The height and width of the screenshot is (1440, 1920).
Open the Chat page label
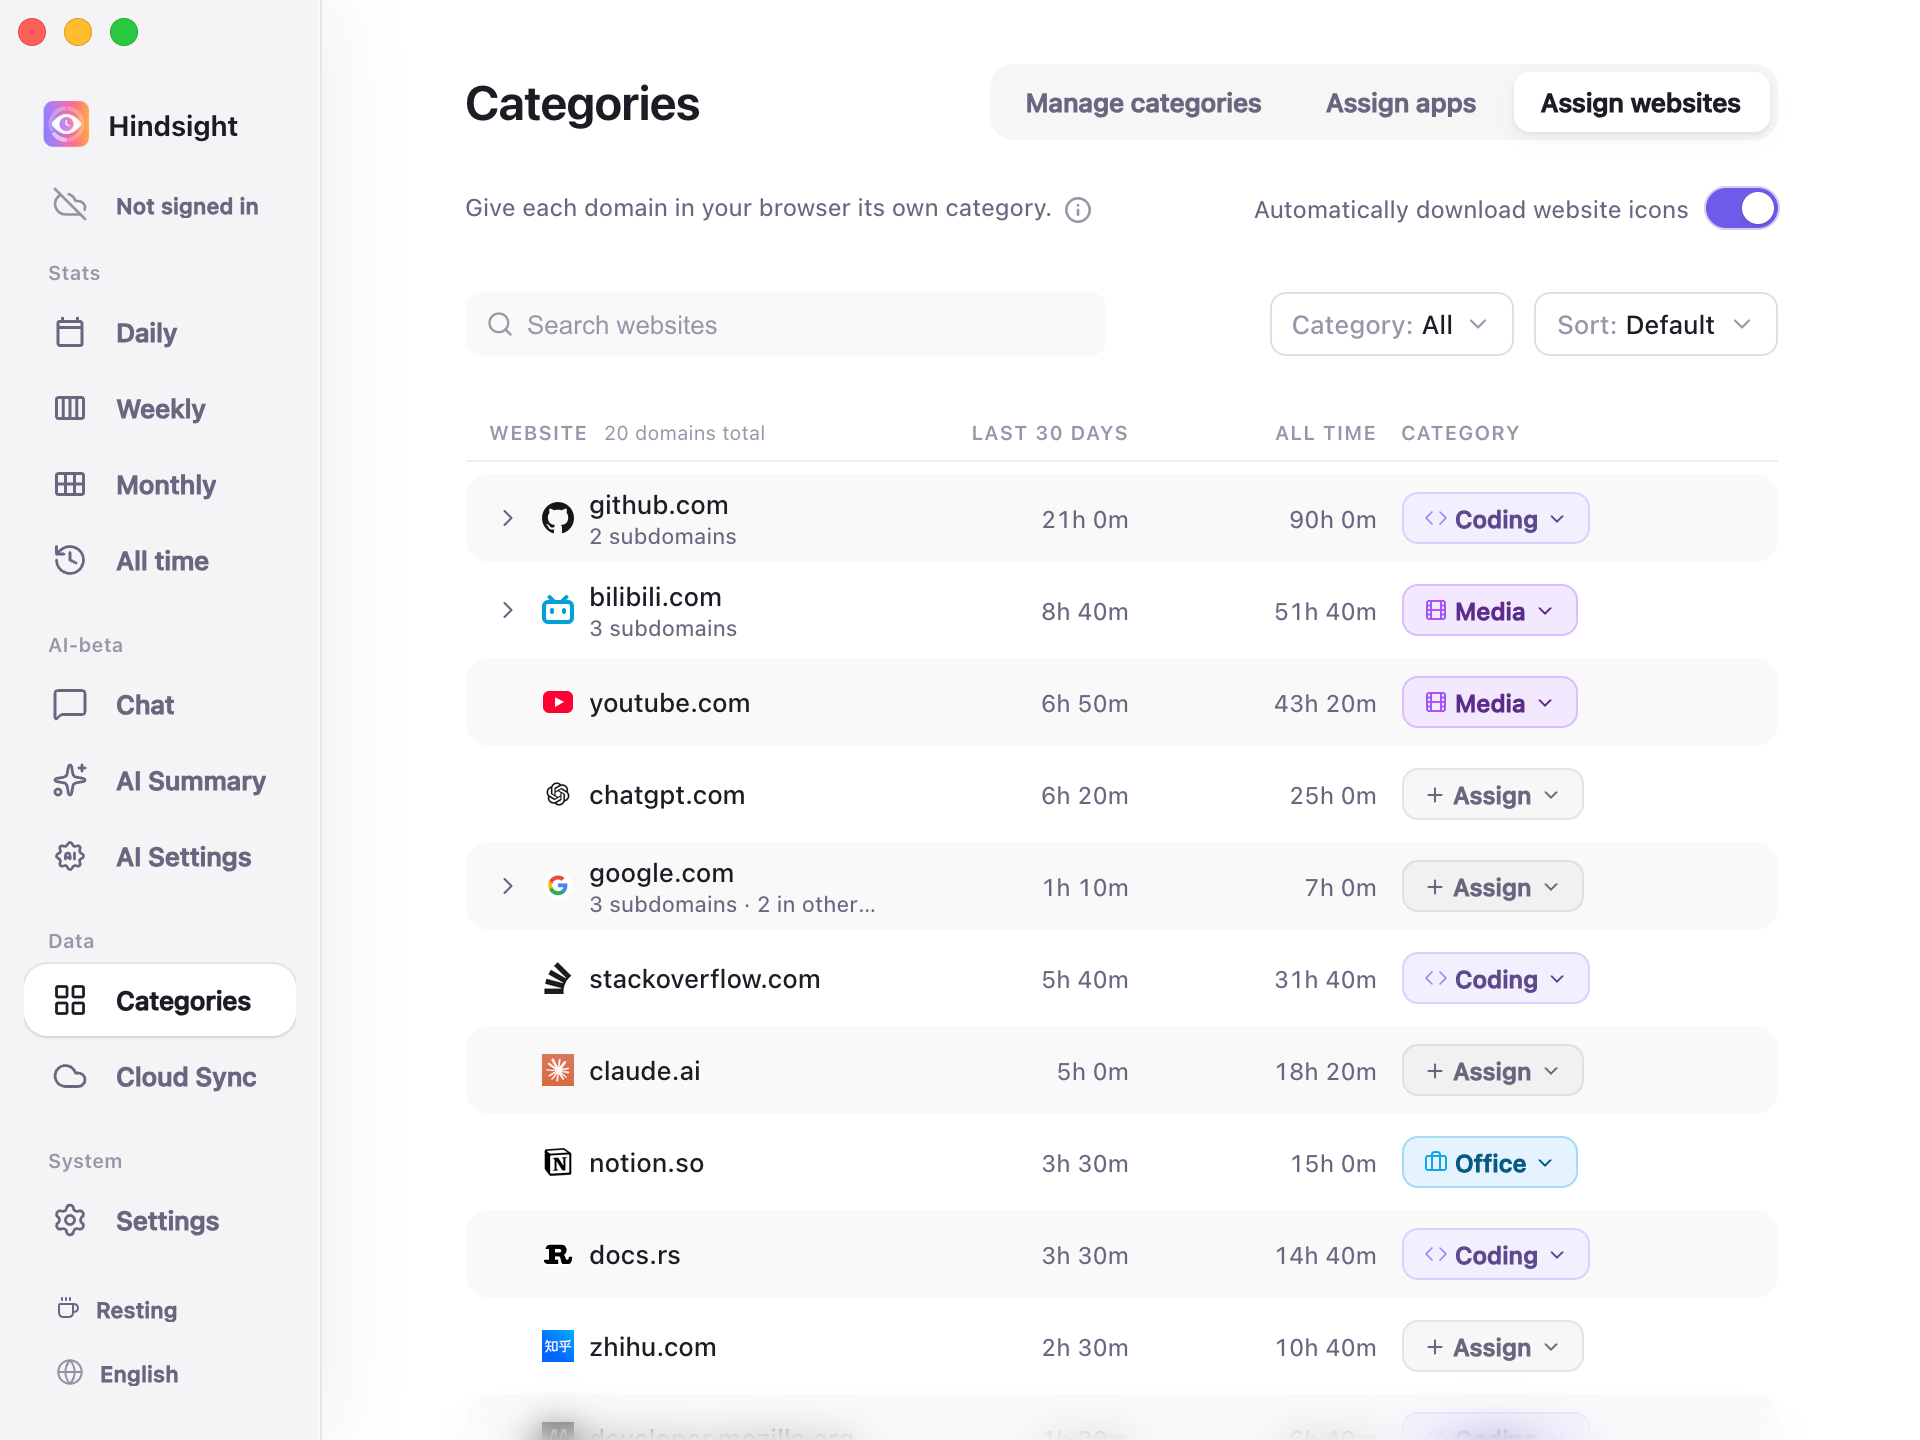[145, 705]
